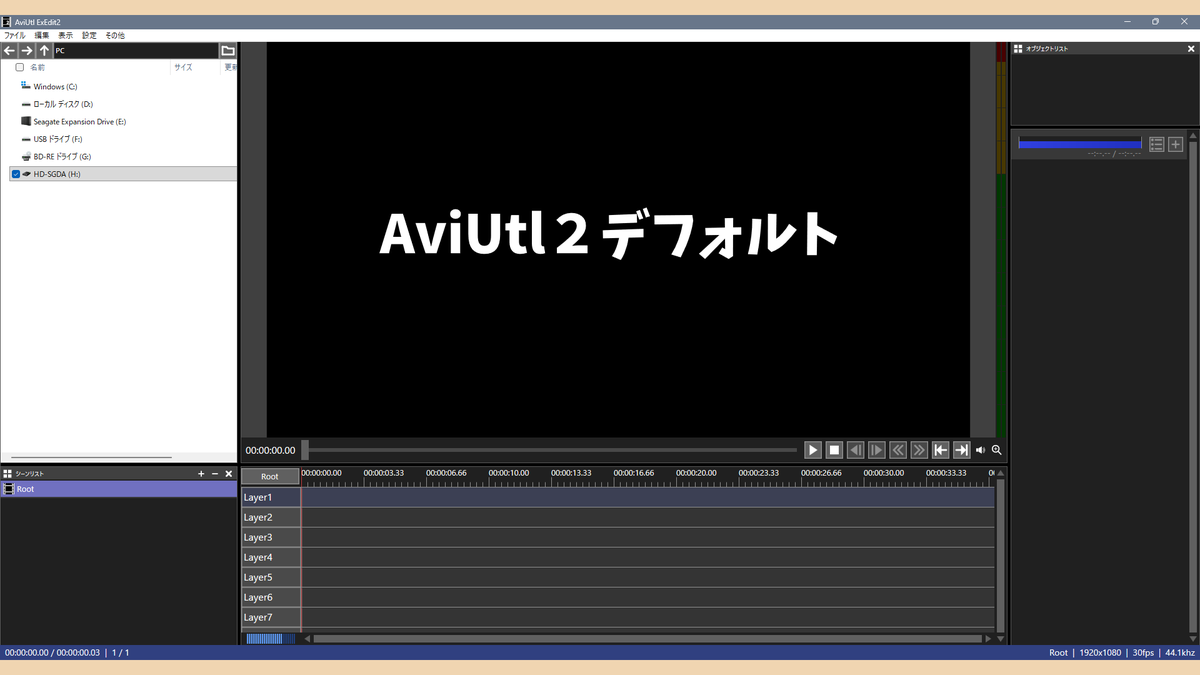
Task: Click the preview seek bar handle
Action: coord(306,450)
